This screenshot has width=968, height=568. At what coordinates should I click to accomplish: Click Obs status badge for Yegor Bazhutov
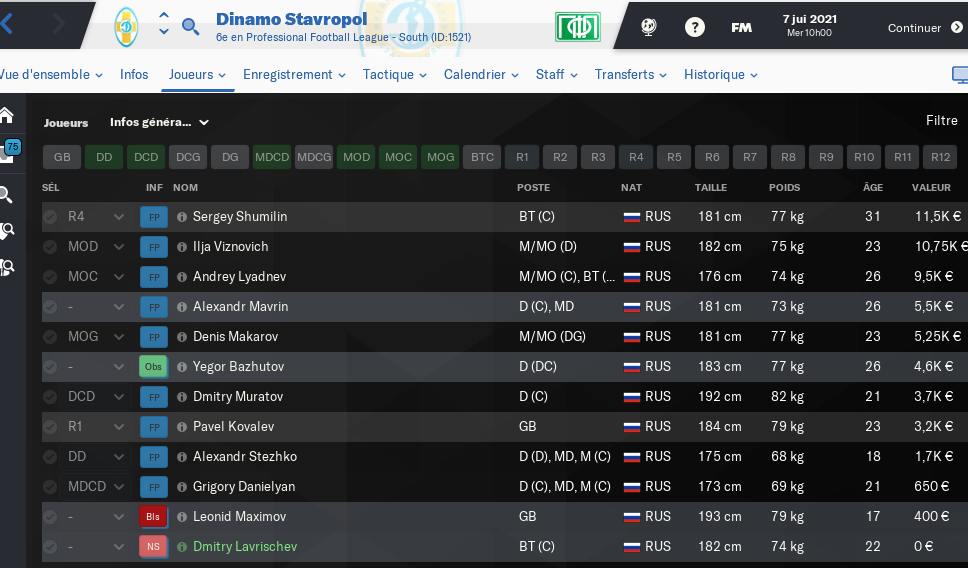click(154, 367)
